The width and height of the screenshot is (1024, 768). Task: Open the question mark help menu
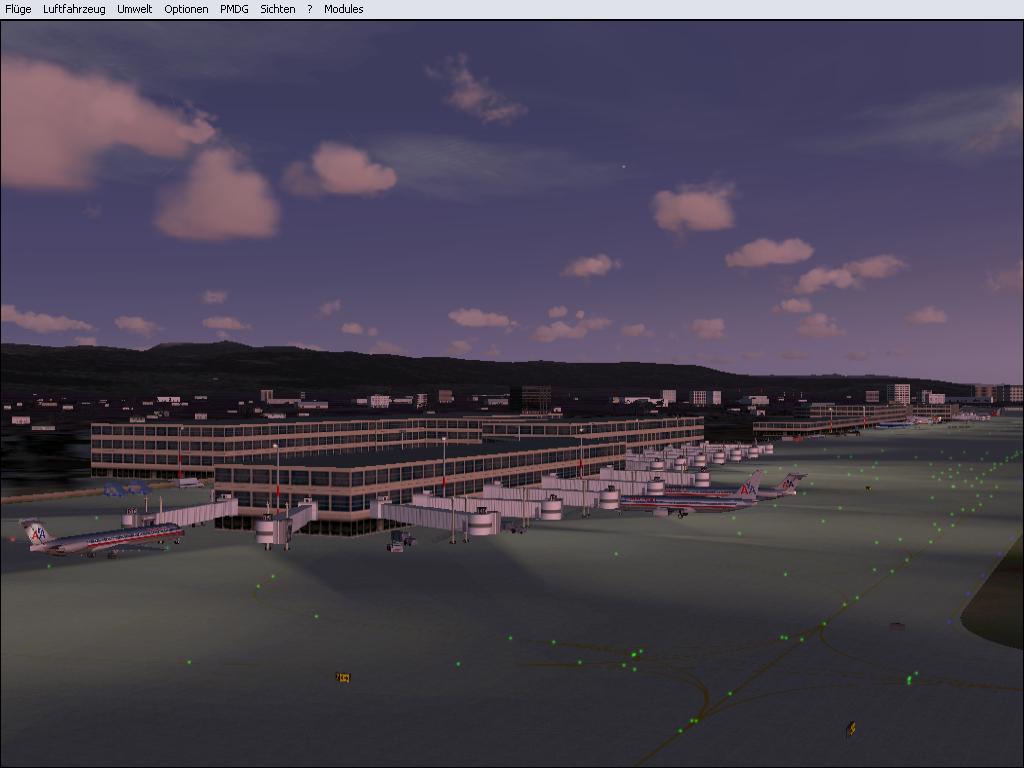tap(310, 9)
